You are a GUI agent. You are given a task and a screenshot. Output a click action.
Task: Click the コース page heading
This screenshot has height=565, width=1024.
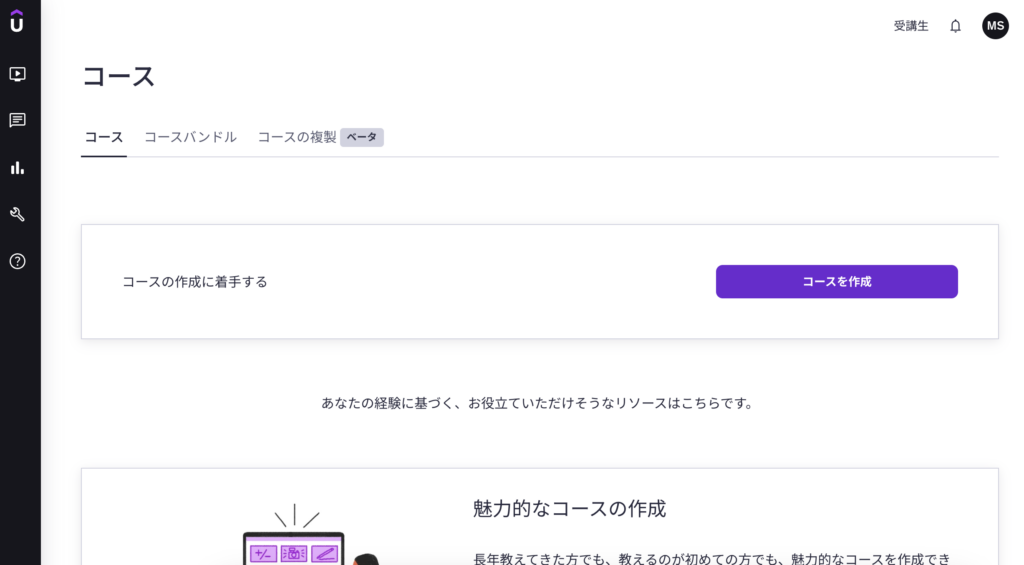pos(118,77)
